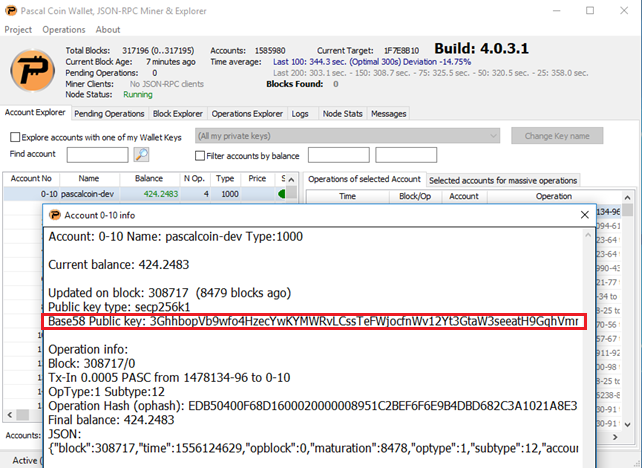Open the All my private keys dropdown
643x469 pixels.
[347, 136]
